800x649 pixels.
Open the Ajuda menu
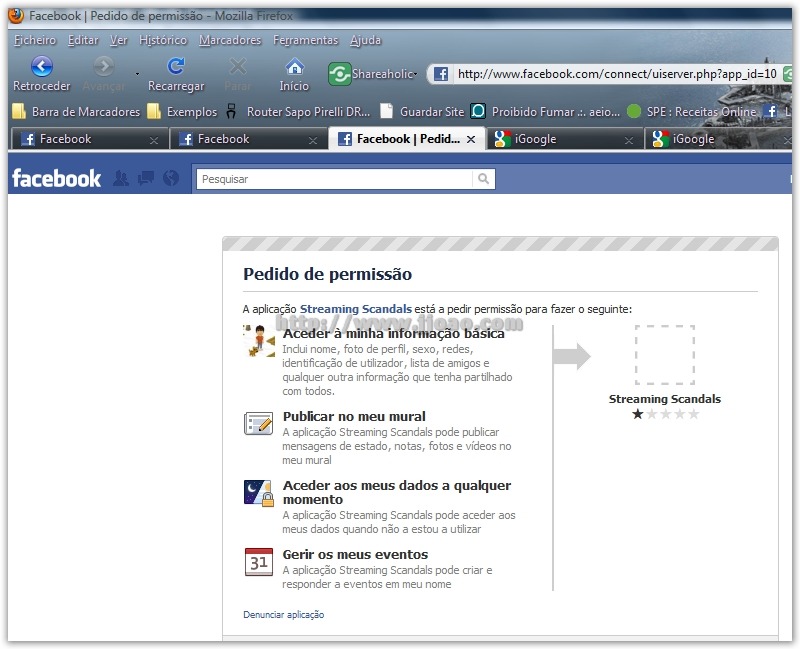click(x=365, y=40)
